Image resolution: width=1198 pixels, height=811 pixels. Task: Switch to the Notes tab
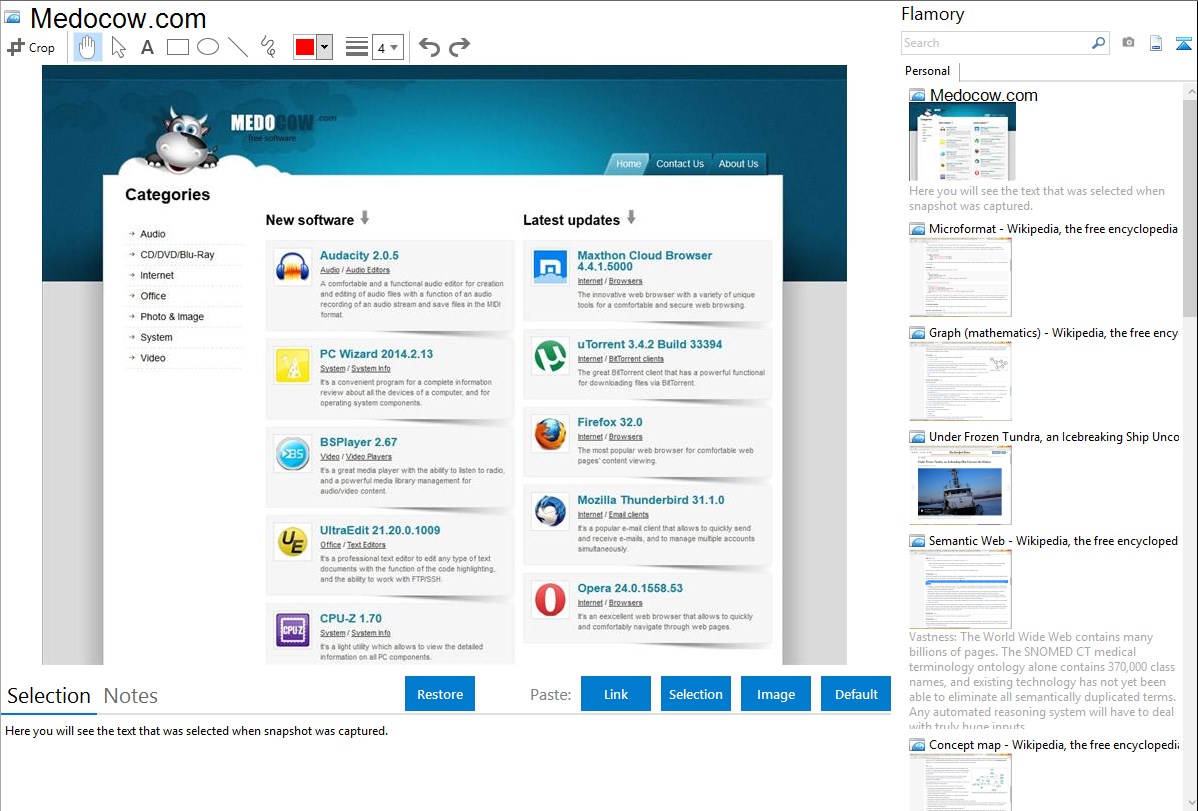(x=131, y=696)
